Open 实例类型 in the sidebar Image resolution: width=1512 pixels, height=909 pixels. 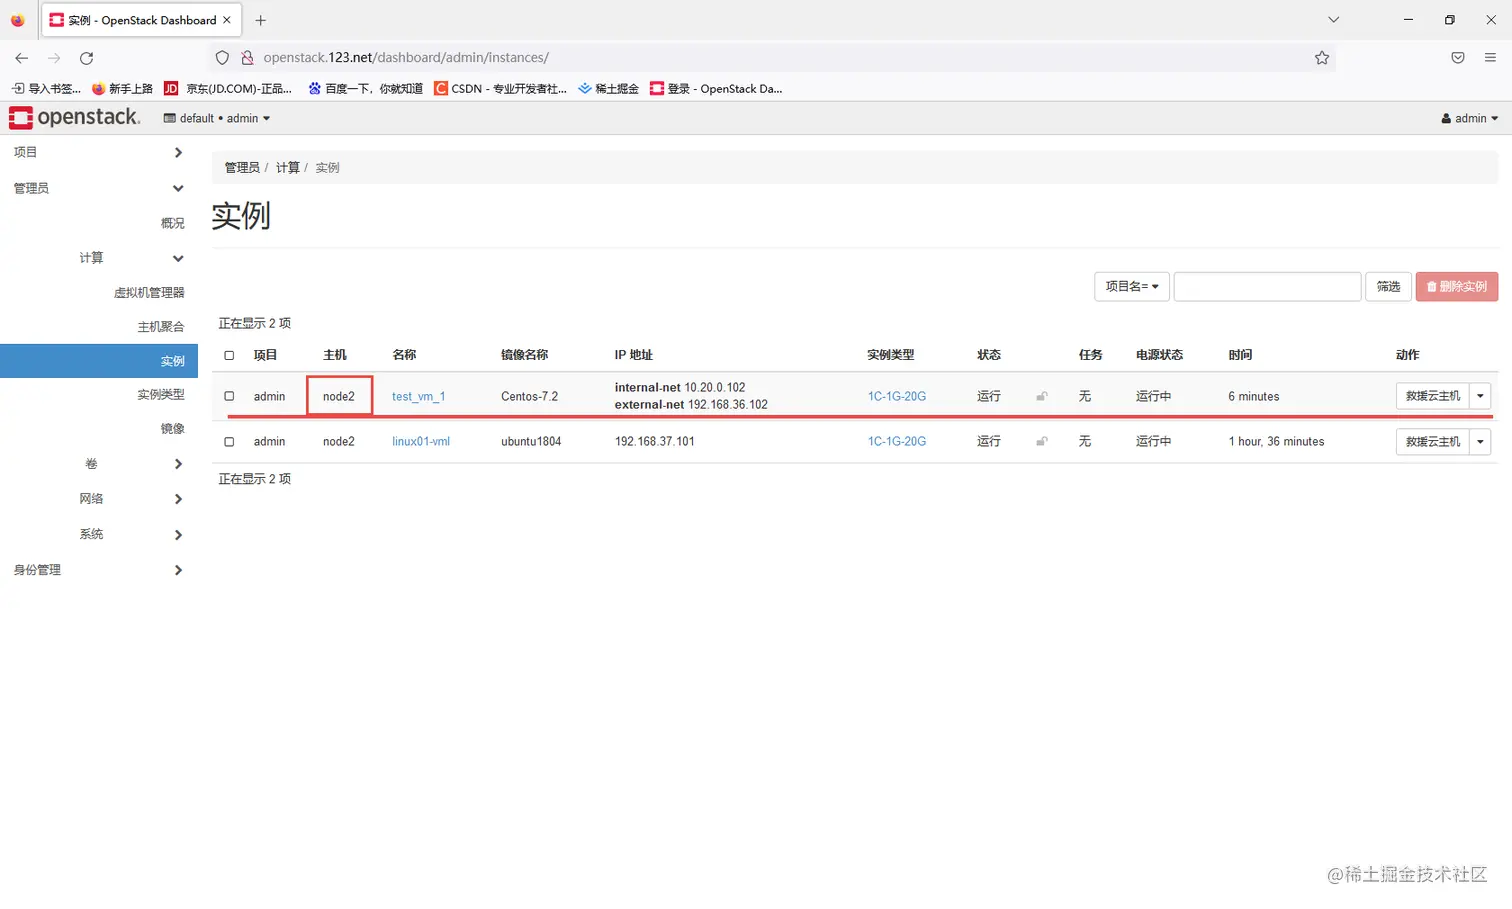point(161,395)
